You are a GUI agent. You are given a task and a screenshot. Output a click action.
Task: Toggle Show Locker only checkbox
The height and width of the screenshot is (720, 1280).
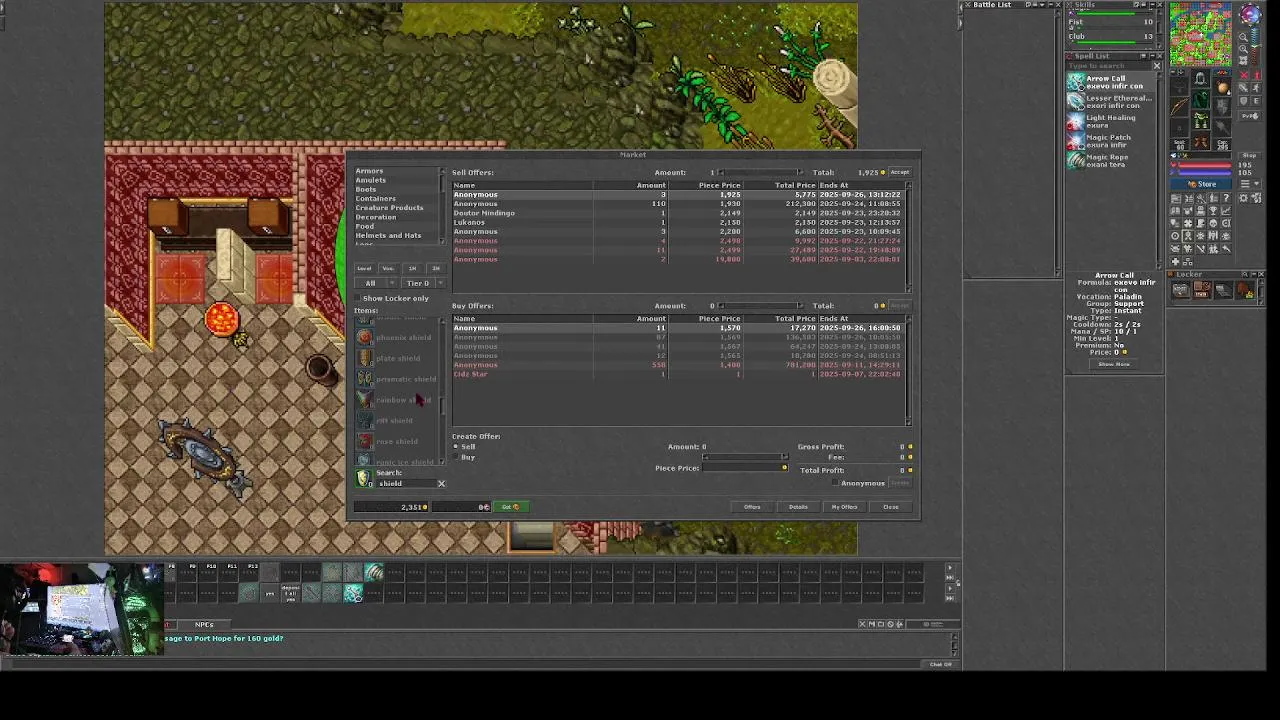pos(359,298)
